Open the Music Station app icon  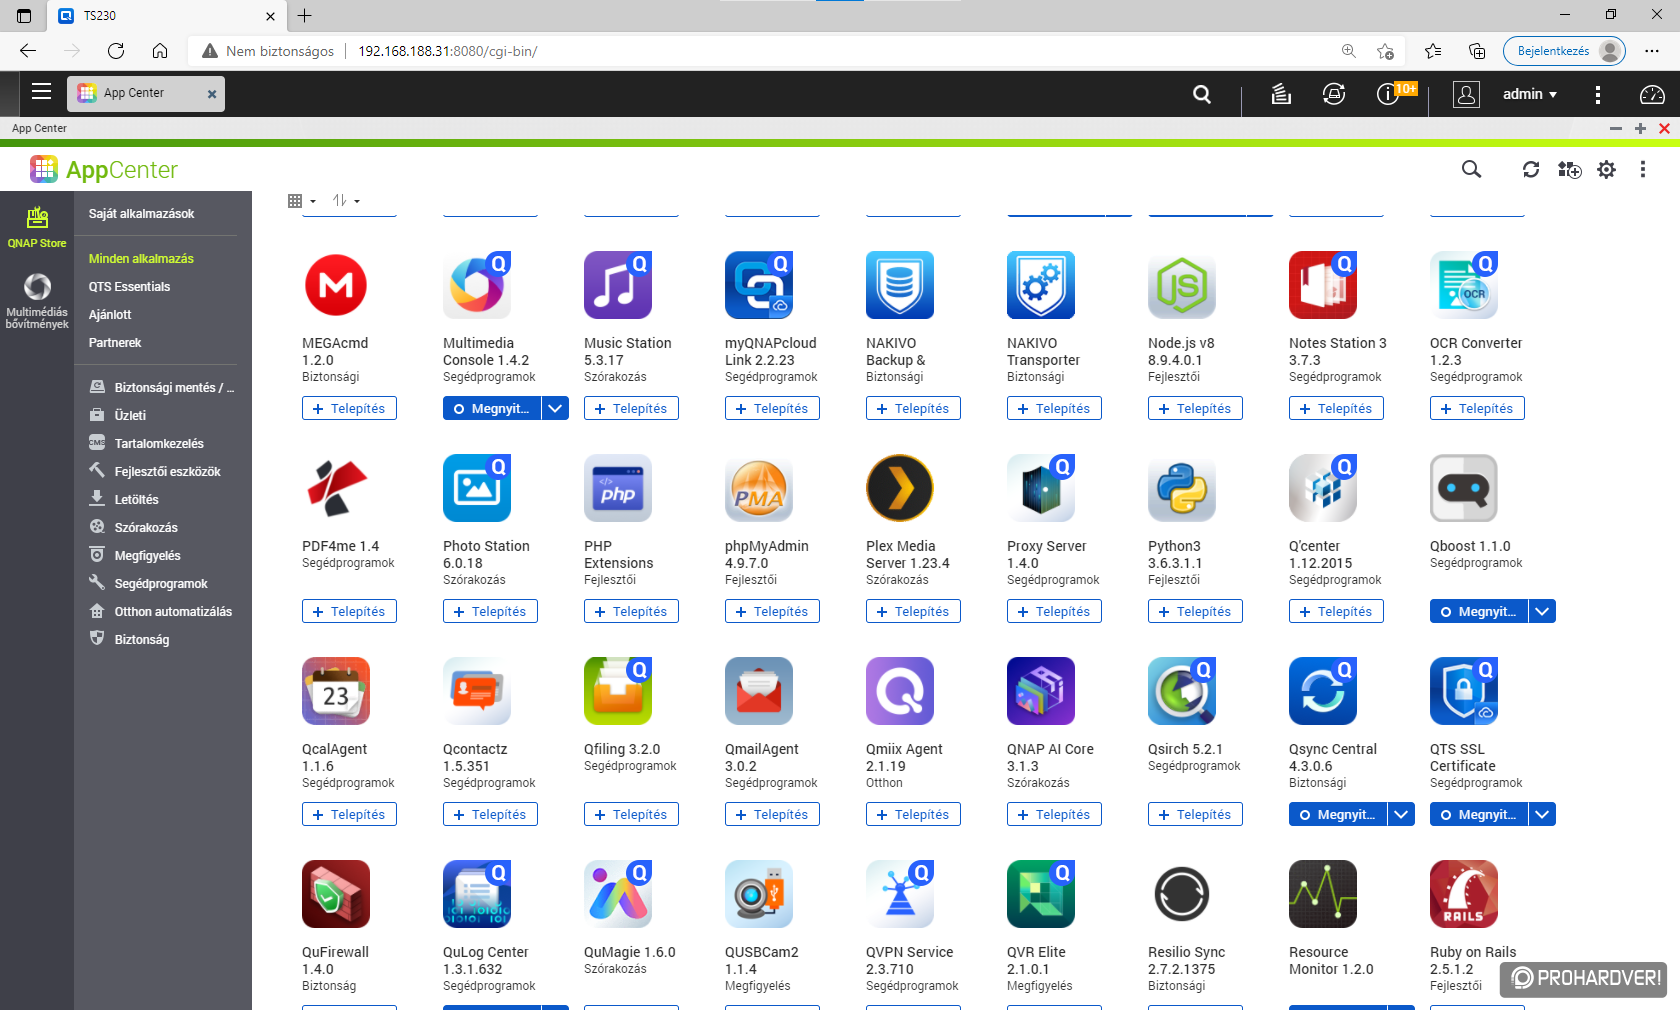[618, 285]
